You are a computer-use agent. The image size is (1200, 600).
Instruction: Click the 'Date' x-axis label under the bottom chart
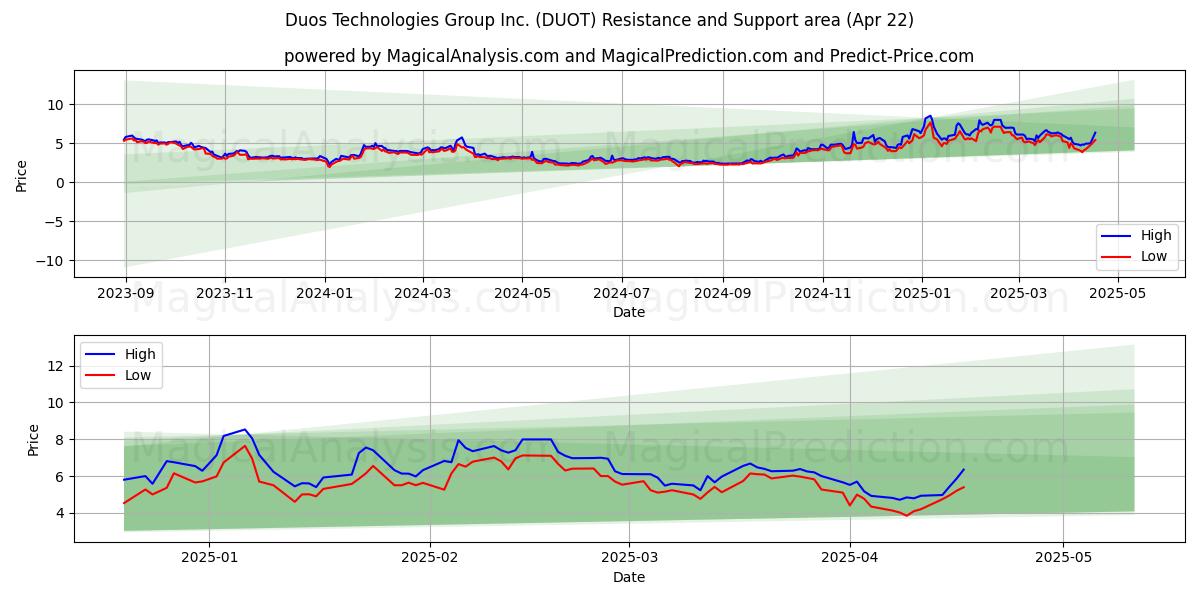(x=629, y=577)
